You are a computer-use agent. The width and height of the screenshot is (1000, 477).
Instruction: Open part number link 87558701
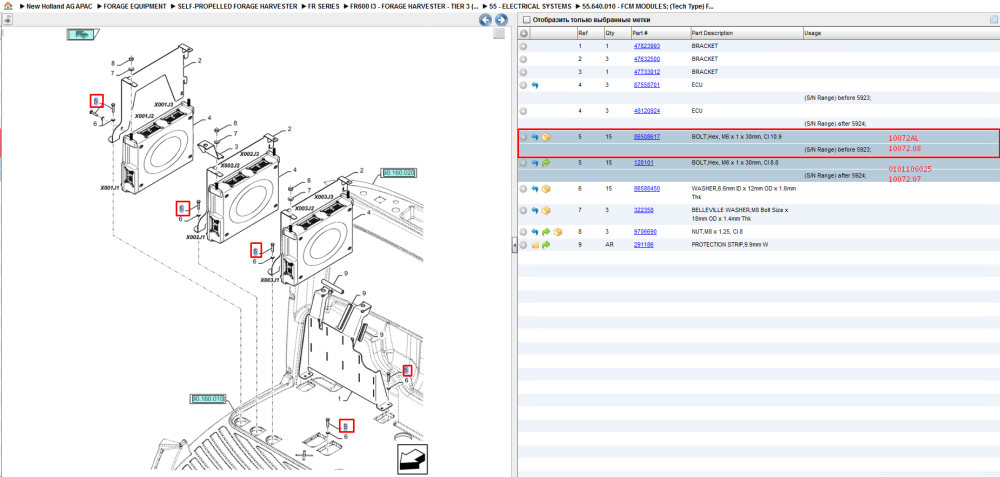pyautogui.click(x=646, y=85)
